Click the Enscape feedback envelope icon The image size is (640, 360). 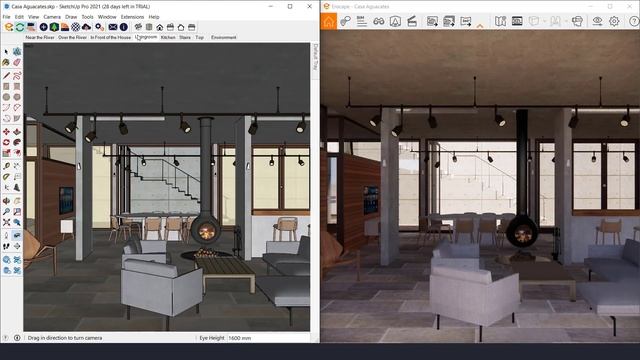(113, 27)
